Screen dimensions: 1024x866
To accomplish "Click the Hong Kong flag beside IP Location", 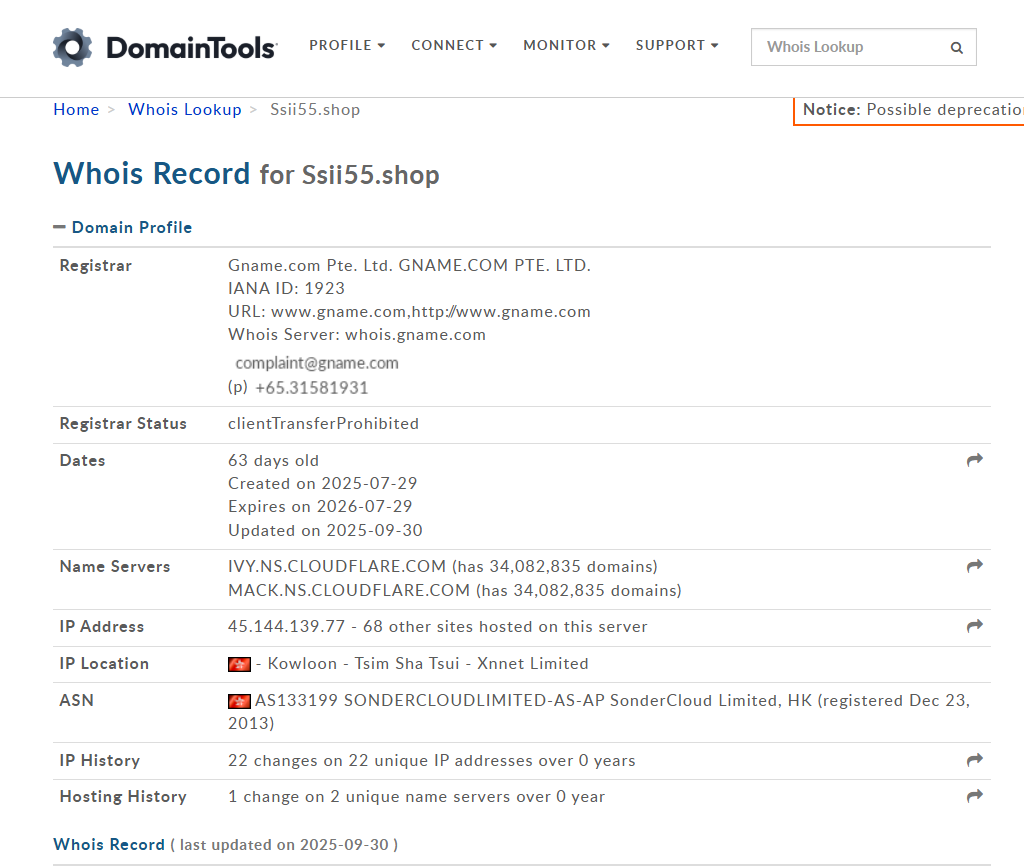I will 239,664.
